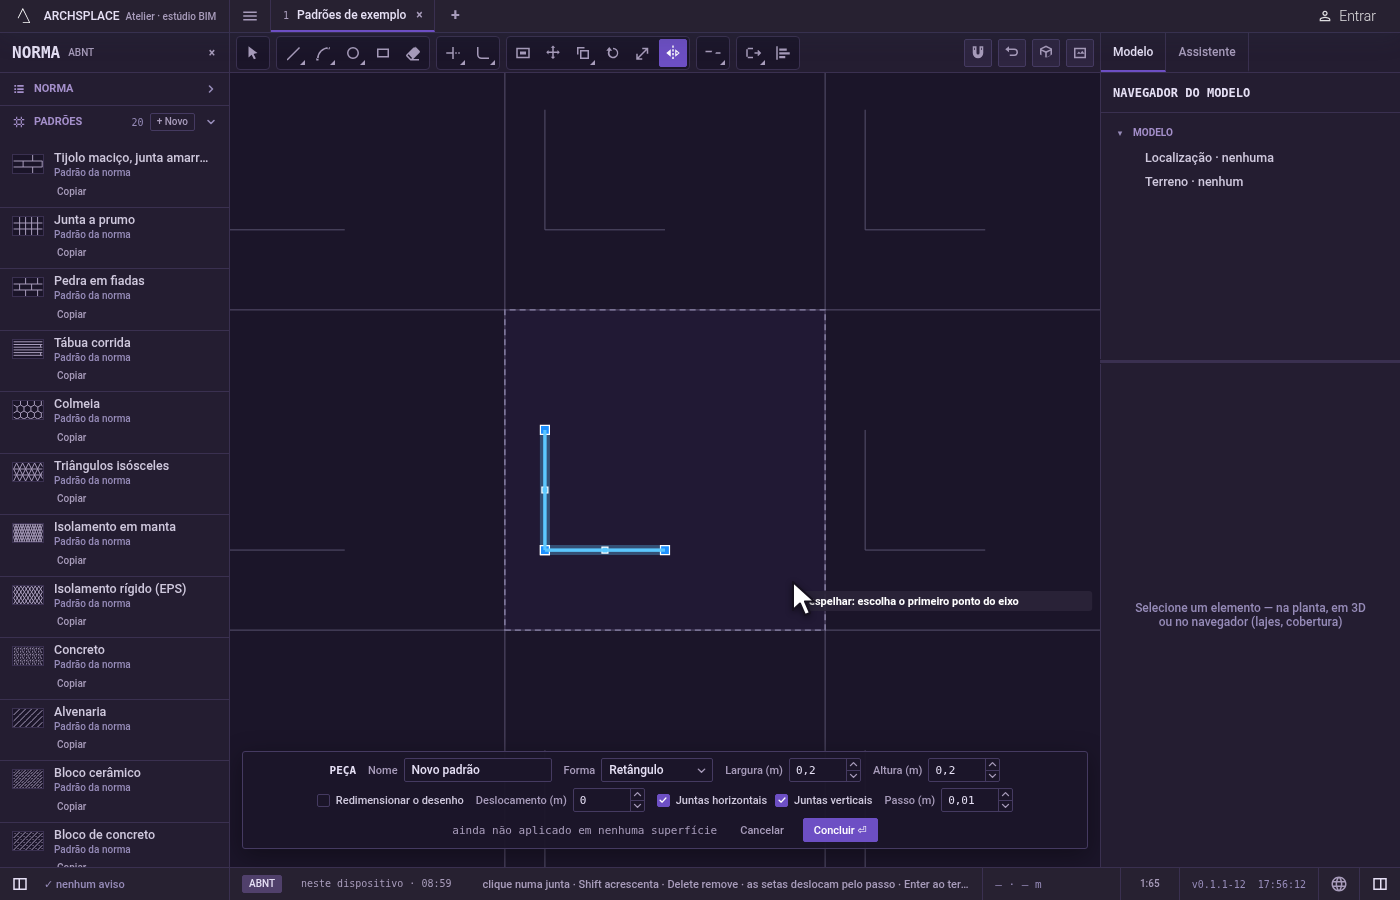Click the Concluir button
Image resolution: width=1400 pixels, height=900 pixels.
click(x=840, y=830)
